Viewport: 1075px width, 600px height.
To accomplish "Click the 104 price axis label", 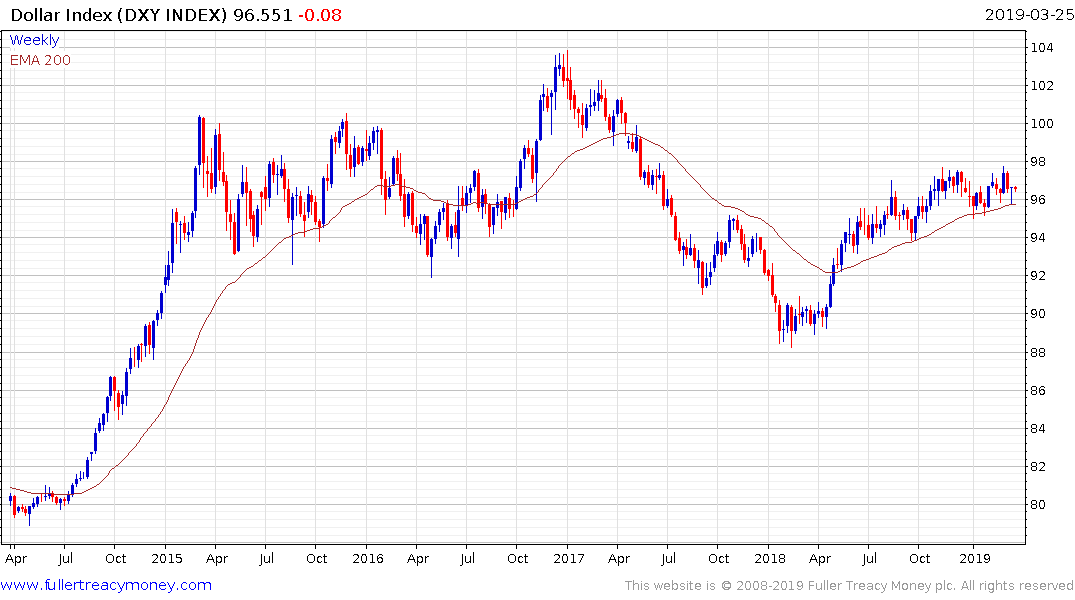I will tap(1042, 47).
